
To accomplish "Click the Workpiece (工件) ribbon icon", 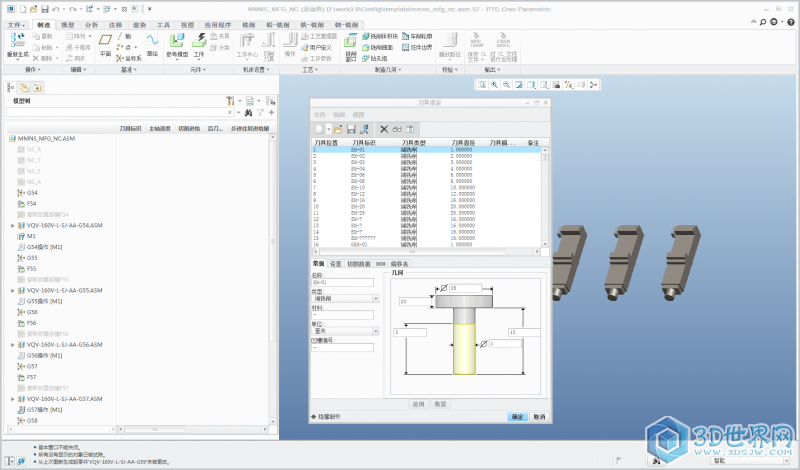I will click(x=199, y=43).
